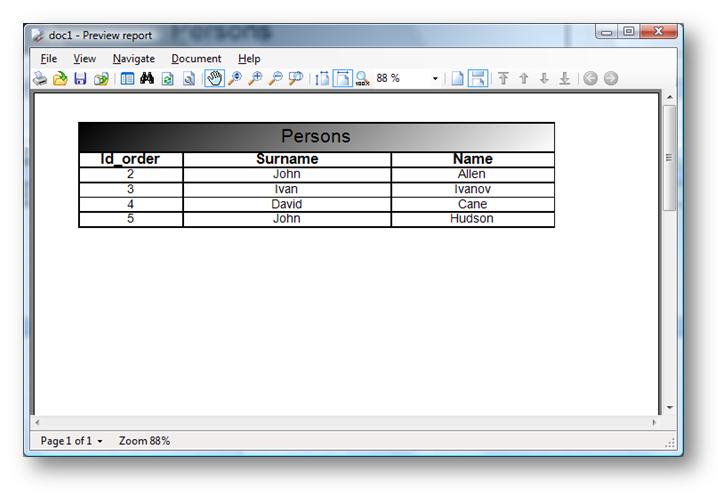
Task: Click the page icon with green refresh arrows
Action: (168, 79)
